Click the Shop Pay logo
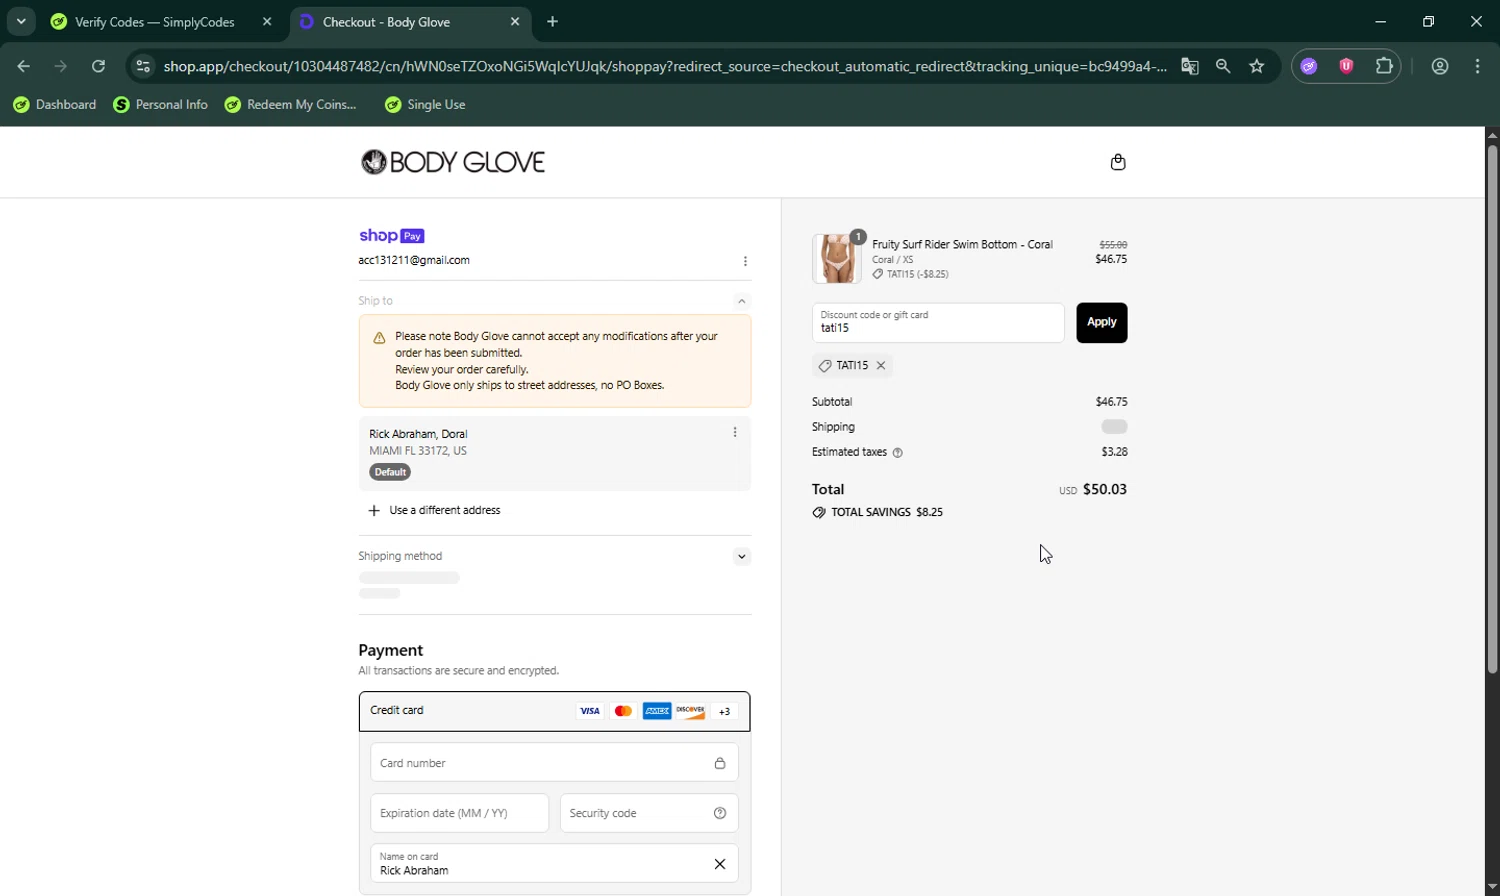Screen dimensions: 1500x896 392,236
